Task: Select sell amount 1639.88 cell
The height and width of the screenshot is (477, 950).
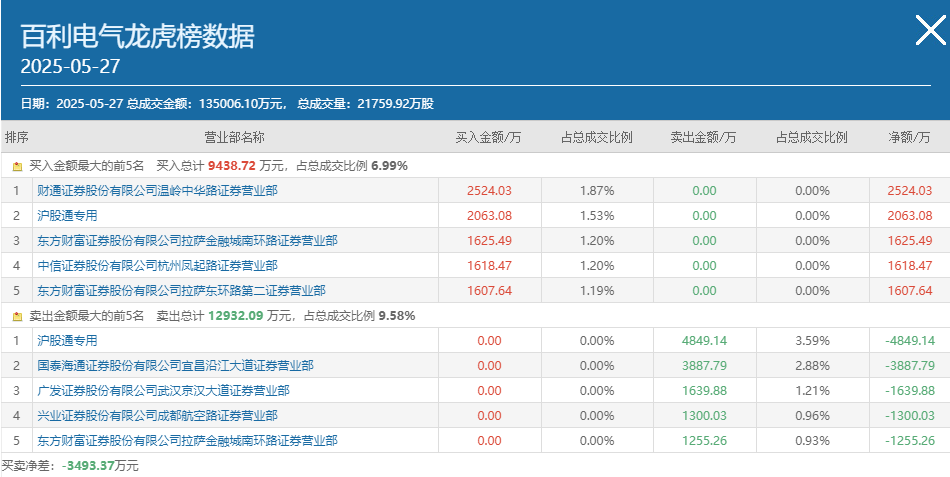Action: (x=704, y=391)
